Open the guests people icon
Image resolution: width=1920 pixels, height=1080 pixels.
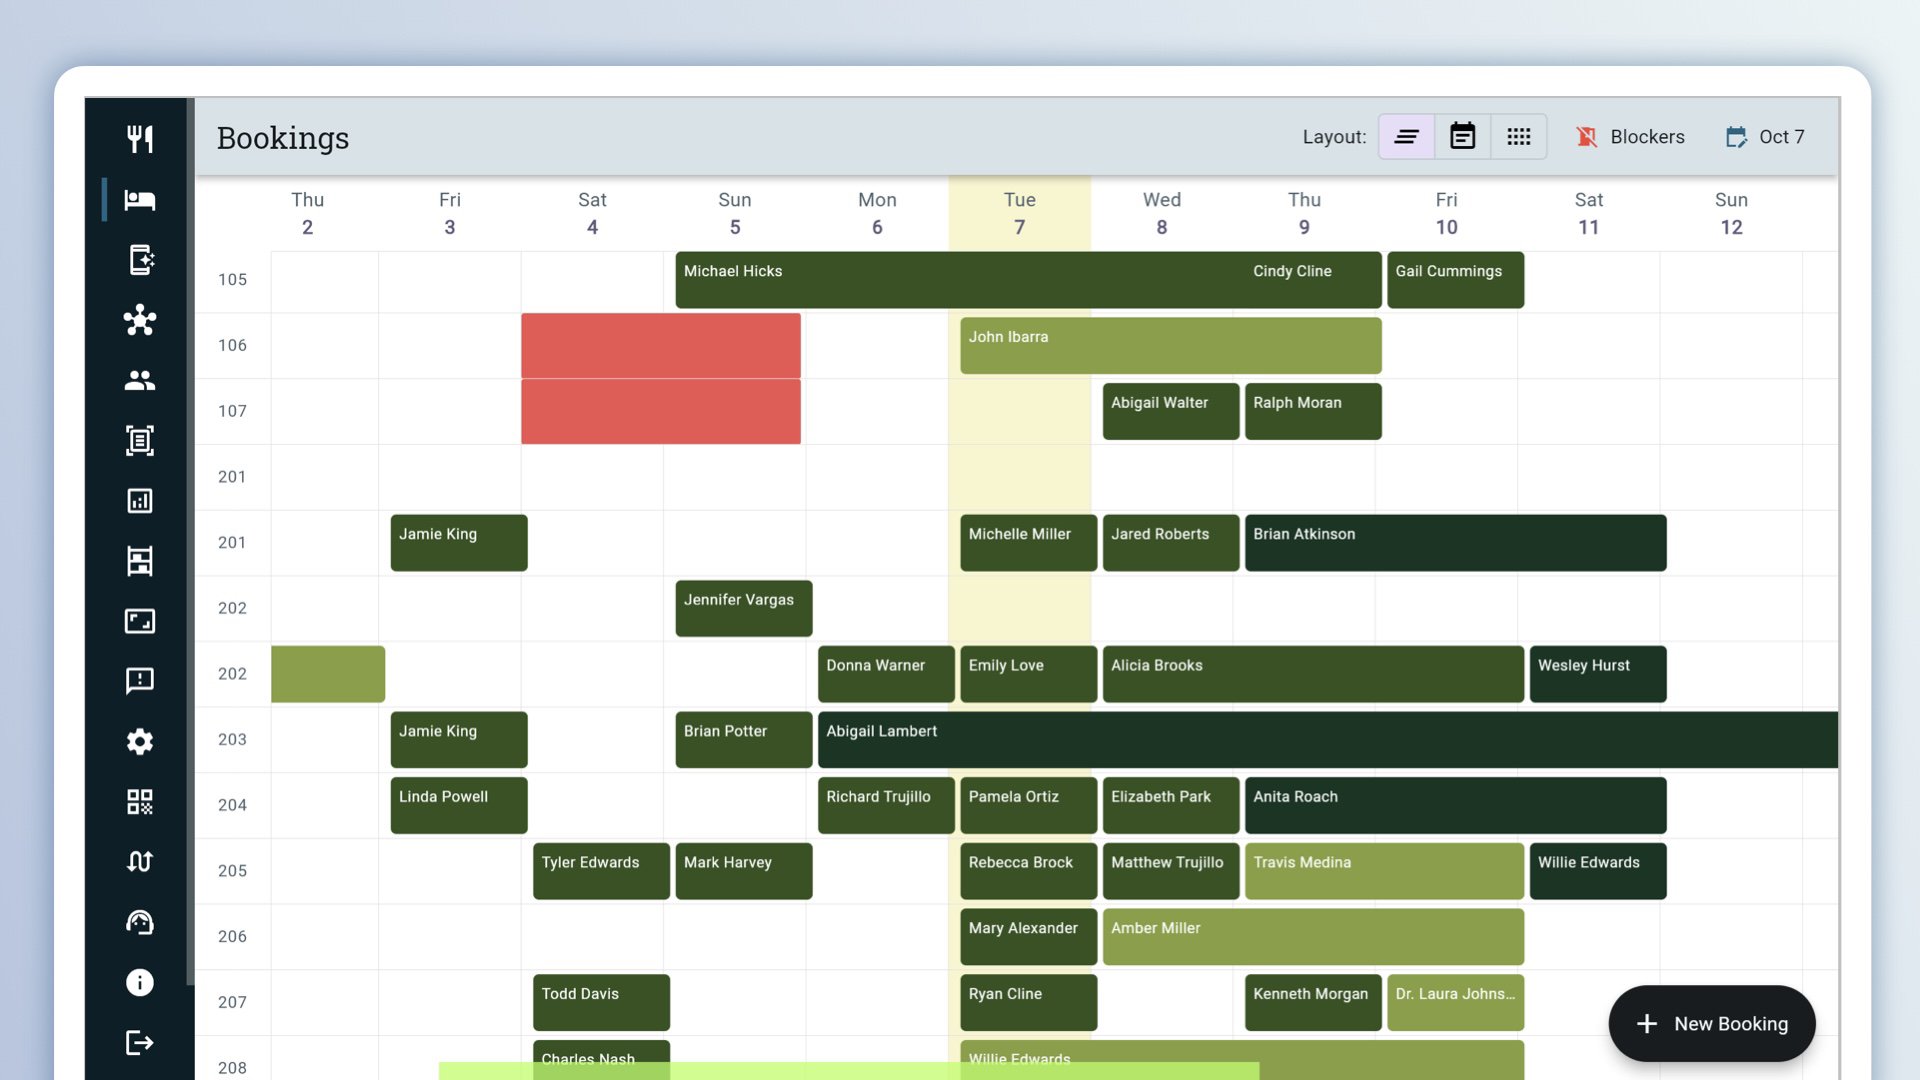pyautogui.click(x=140, y=380)
